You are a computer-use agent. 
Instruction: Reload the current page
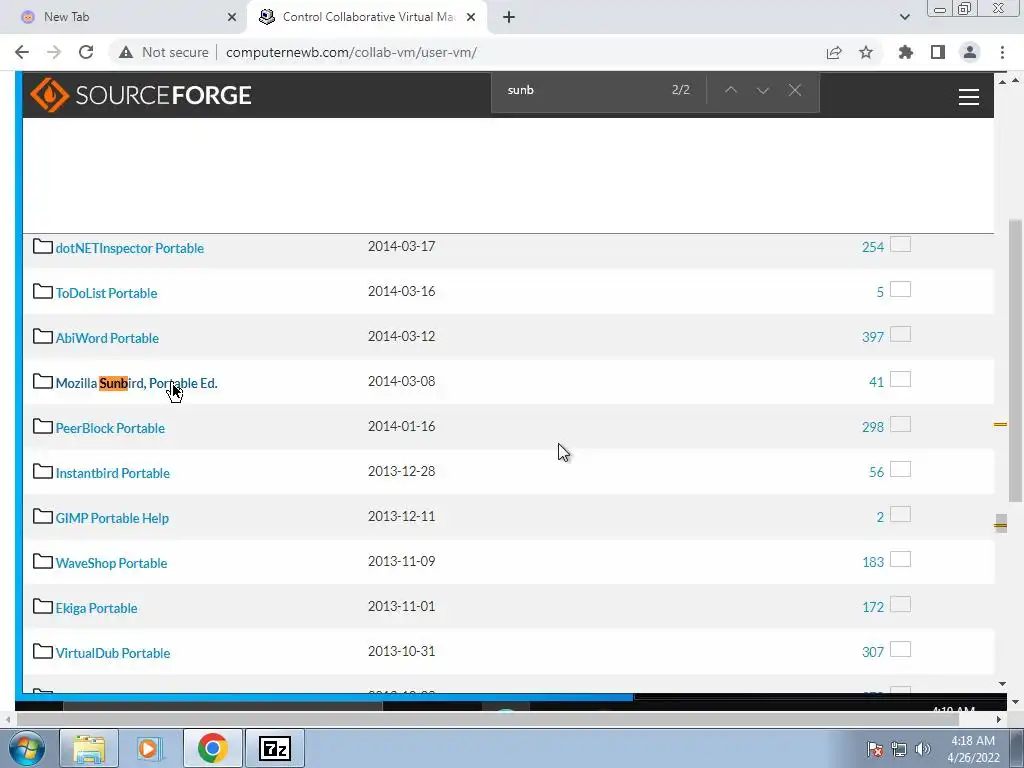pyautogui.click(x=86, y=52)
